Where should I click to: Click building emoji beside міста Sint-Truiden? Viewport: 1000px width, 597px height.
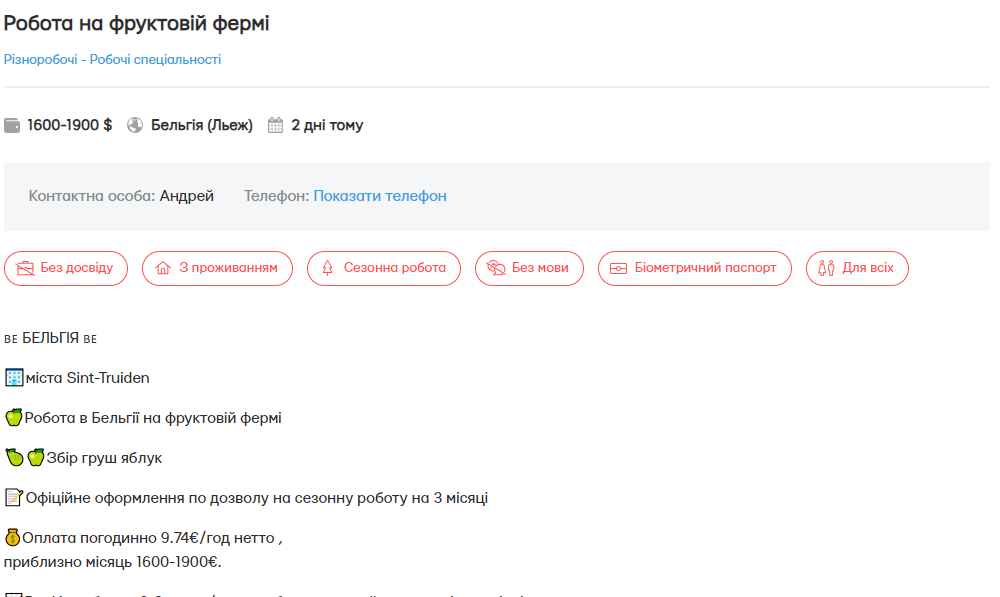tap(14, 378)
